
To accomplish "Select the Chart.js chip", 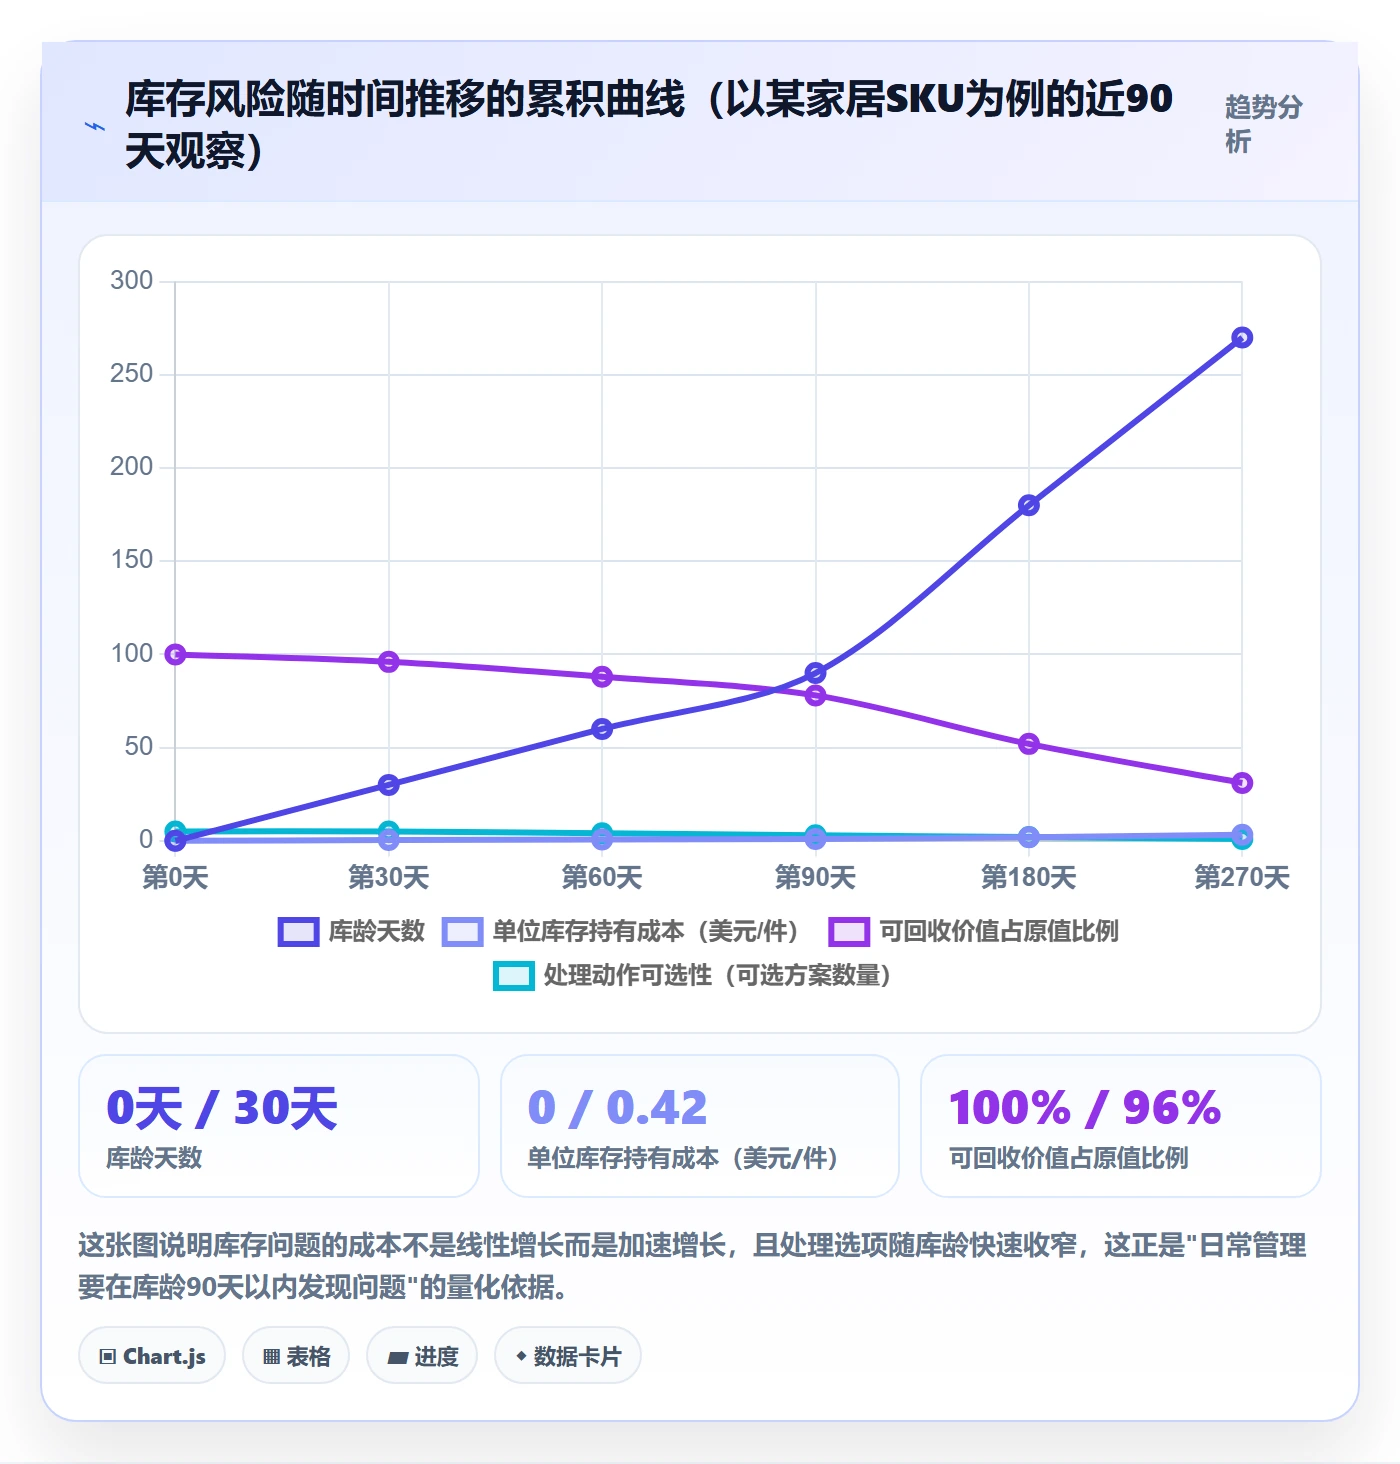I will [x=152, y=1356].
